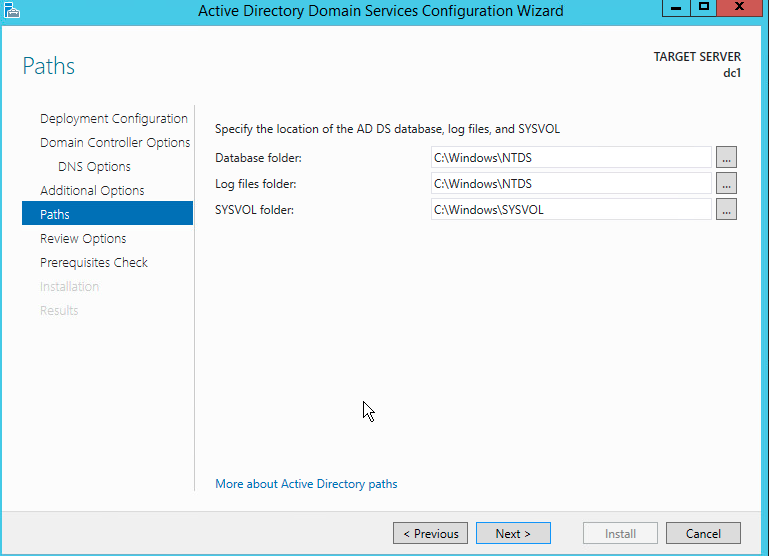Minimize the configuration wizard window
769x556 pixels.
click(x=677, y=8)
